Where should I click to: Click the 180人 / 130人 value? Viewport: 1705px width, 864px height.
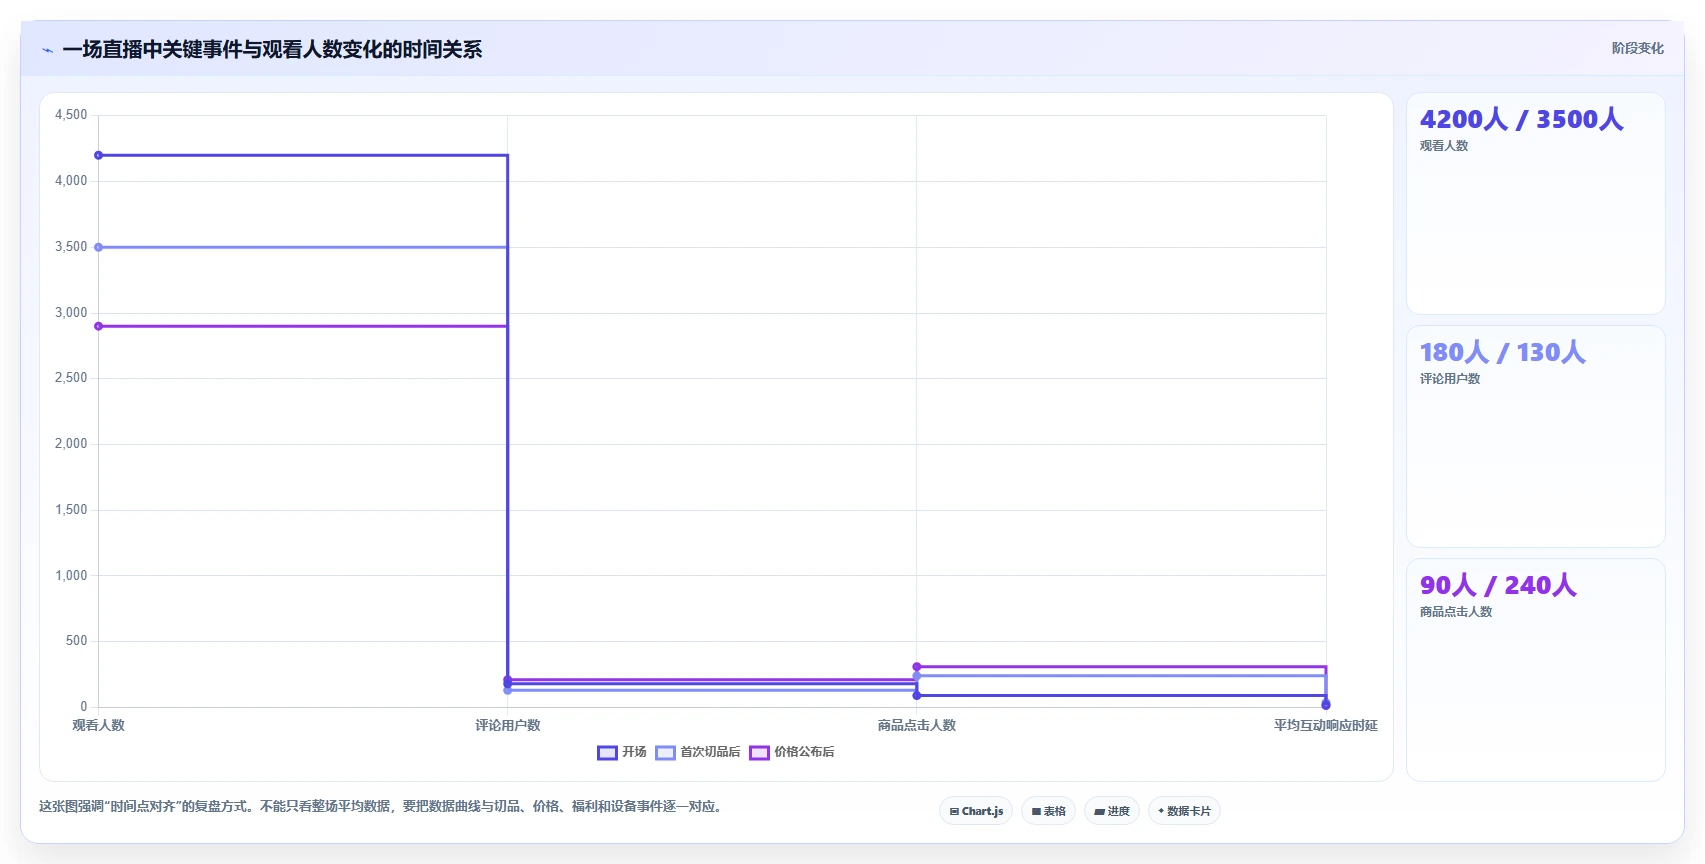pyautogui.click(x=1502, y=352)
